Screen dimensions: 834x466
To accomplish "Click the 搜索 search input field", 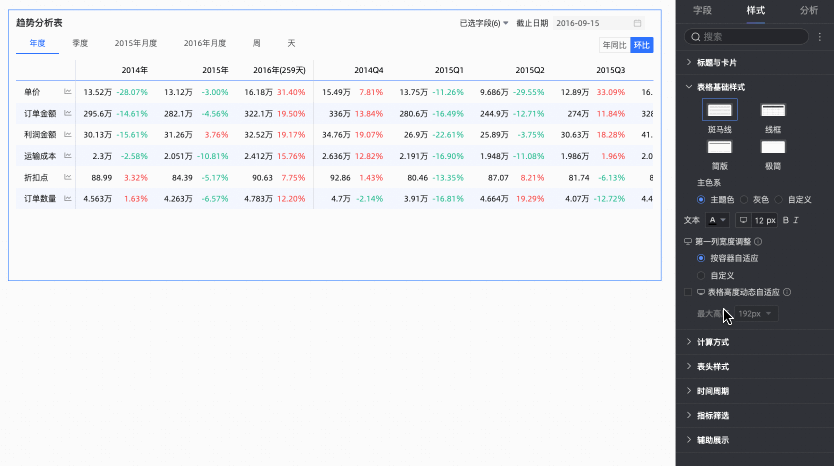I will [x=746, y=37].
